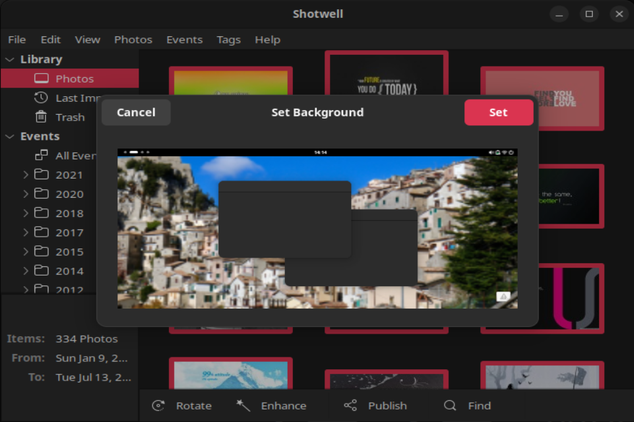Image resolution: width=634 pixels, height=422 pixels.
Task: Click the Publish toolbar label
Action: pos(387,405)
